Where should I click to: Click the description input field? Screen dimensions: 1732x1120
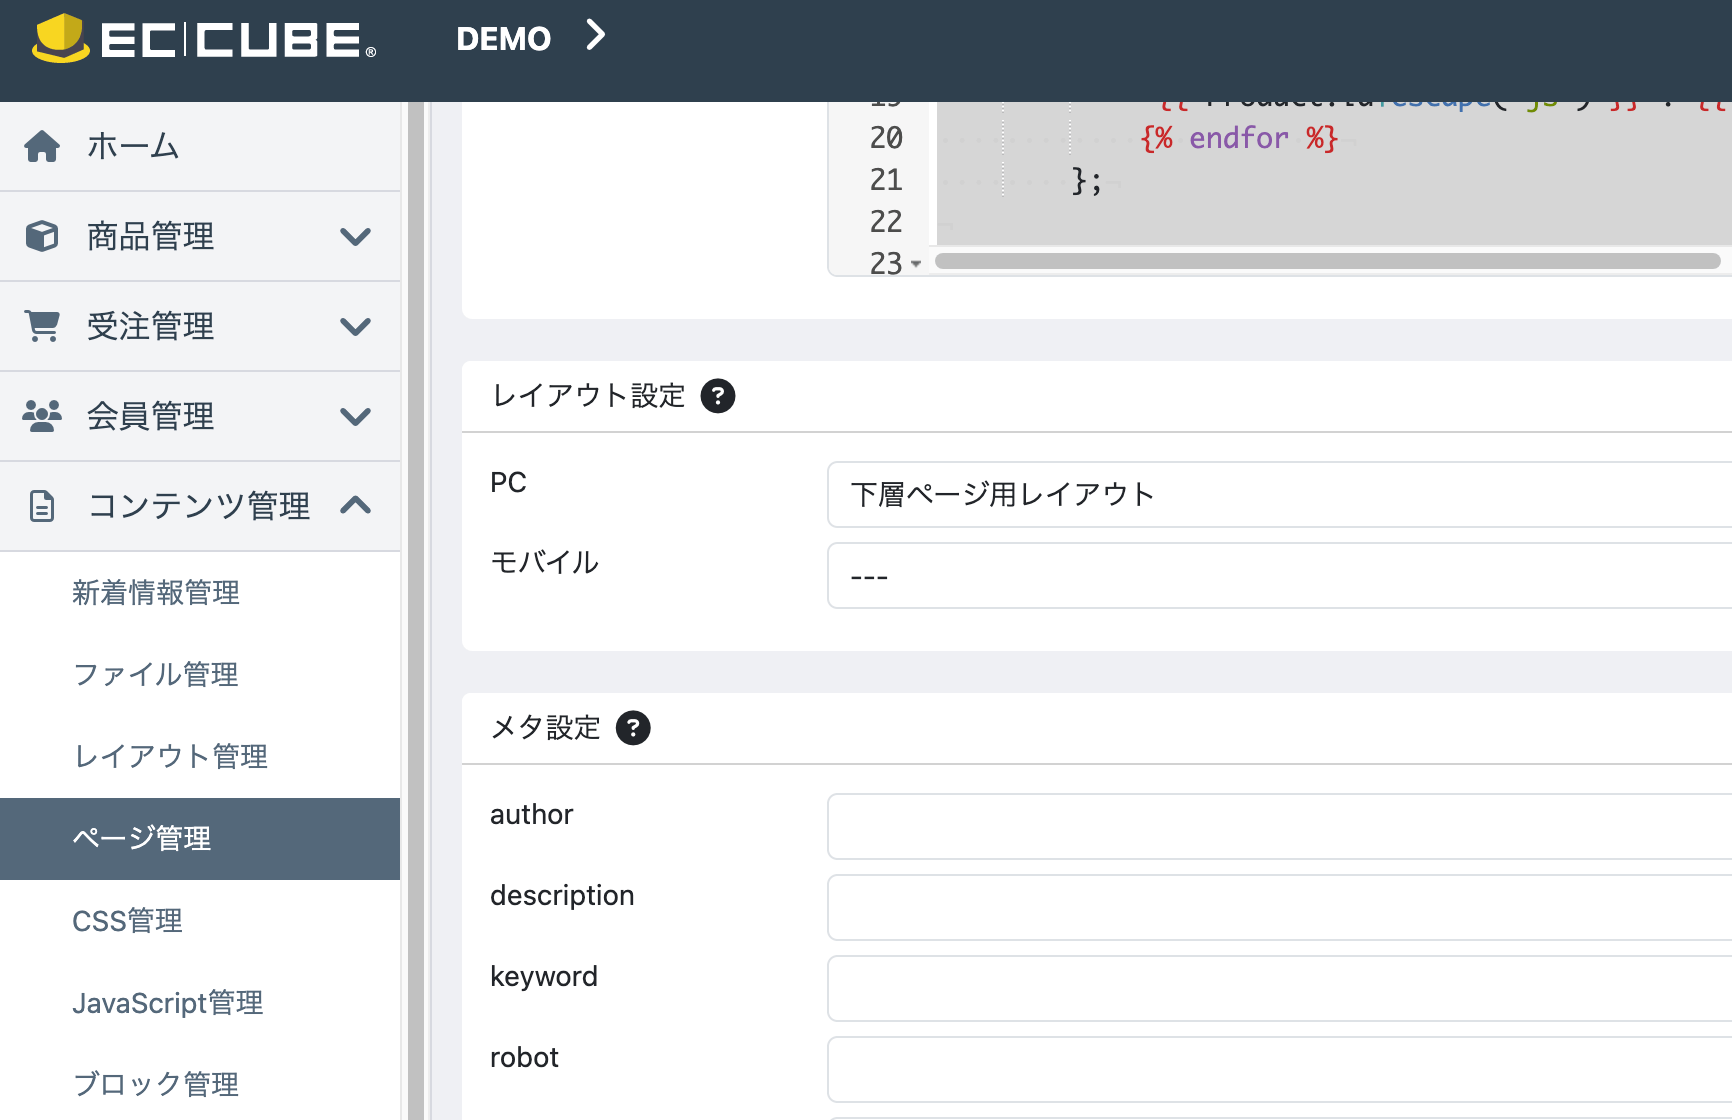pyautogui.click(x=1279, y=907)
